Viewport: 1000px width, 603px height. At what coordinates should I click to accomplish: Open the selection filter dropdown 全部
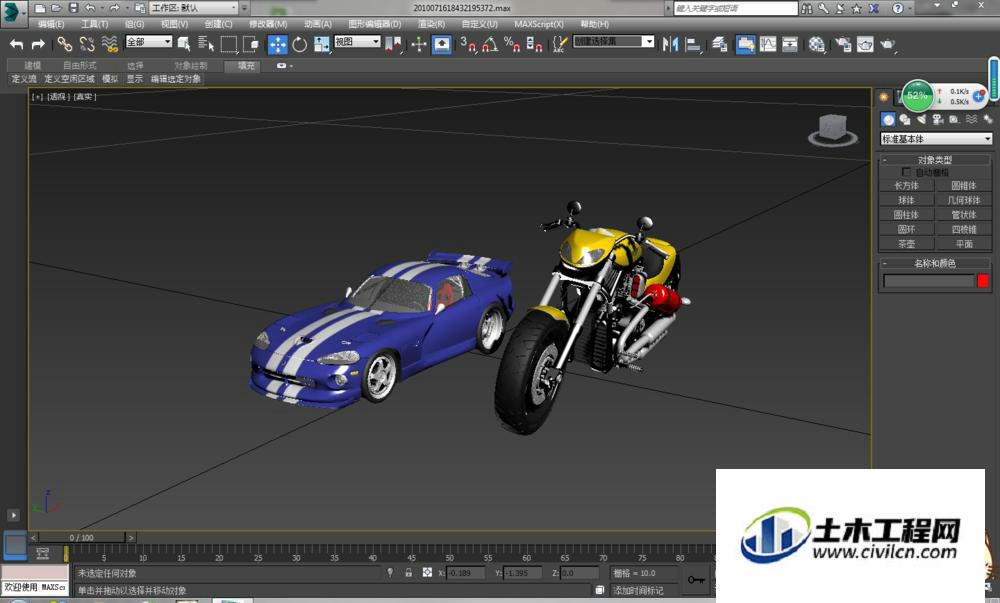pos(149,41)
